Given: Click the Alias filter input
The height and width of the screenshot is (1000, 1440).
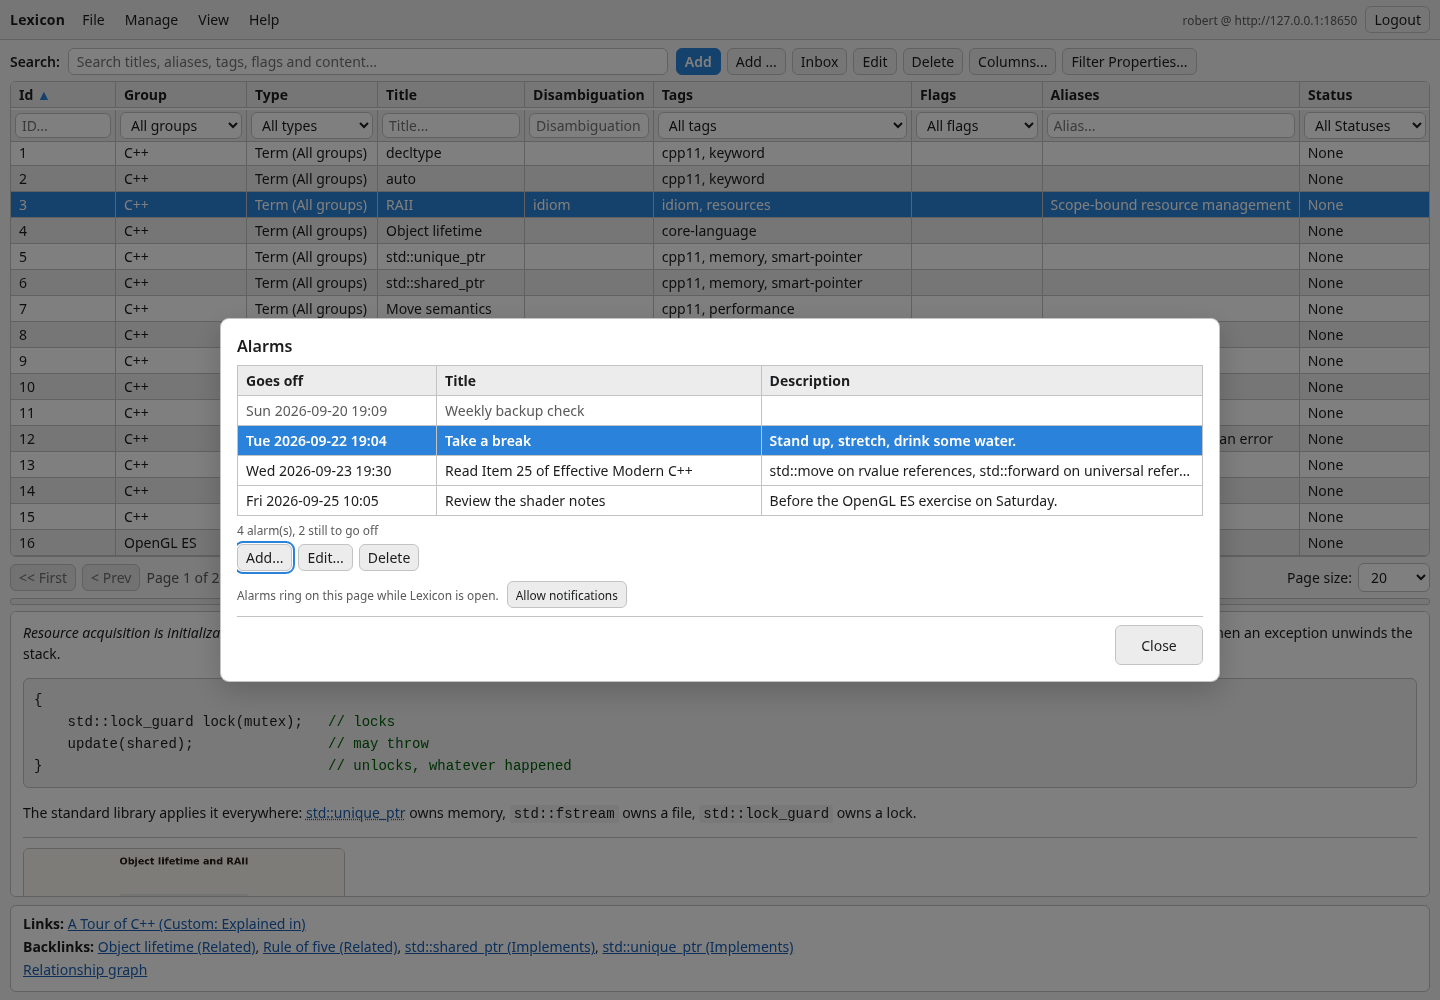Looking at the screenshot, I should click(x=1170, y=126).
